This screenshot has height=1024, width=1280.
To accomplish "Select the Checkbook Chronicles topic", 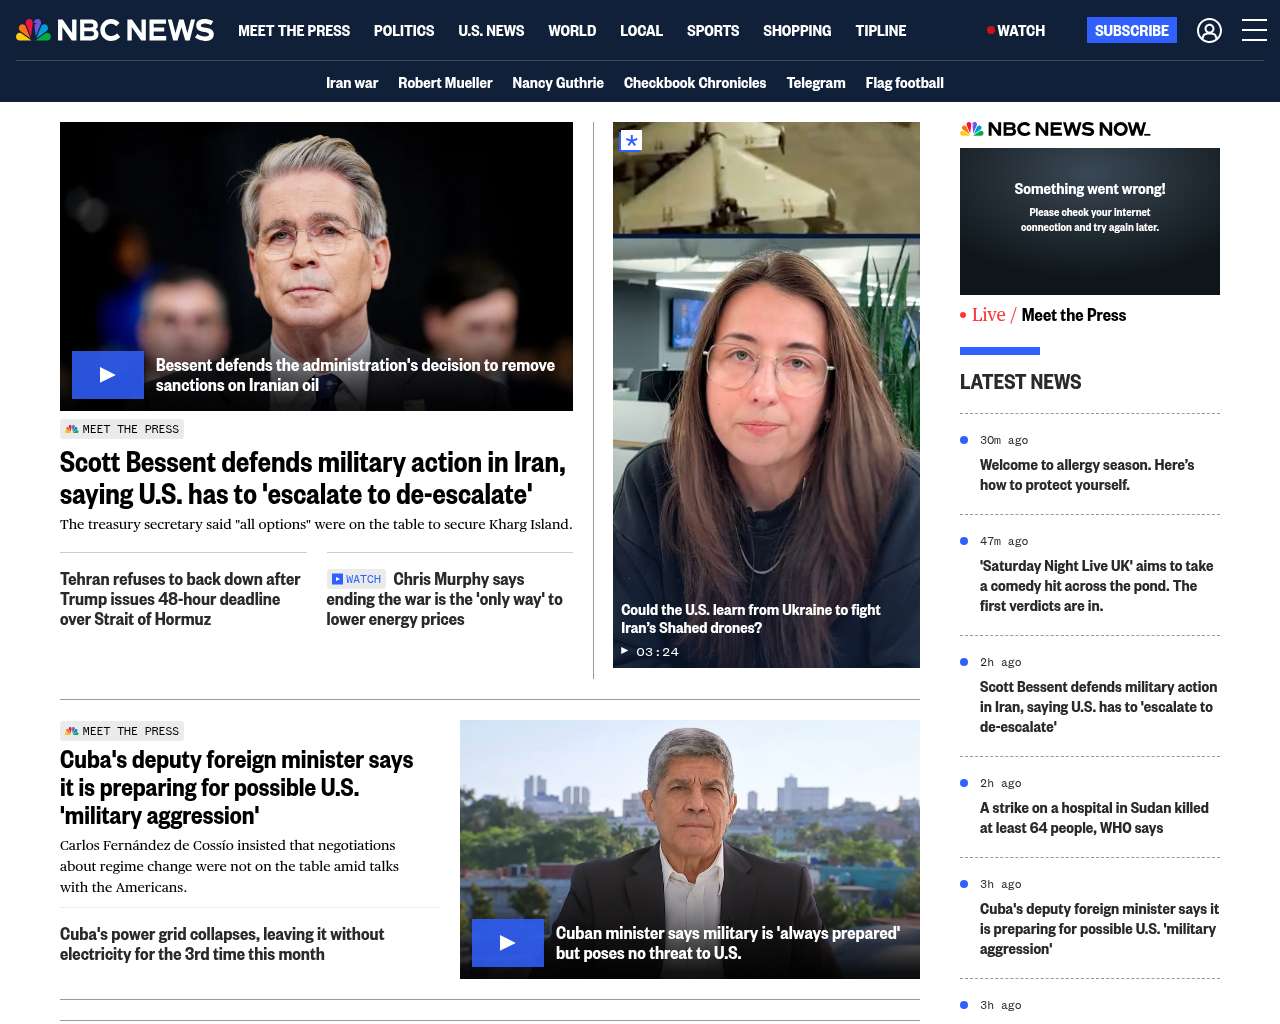I will point(695,83).
